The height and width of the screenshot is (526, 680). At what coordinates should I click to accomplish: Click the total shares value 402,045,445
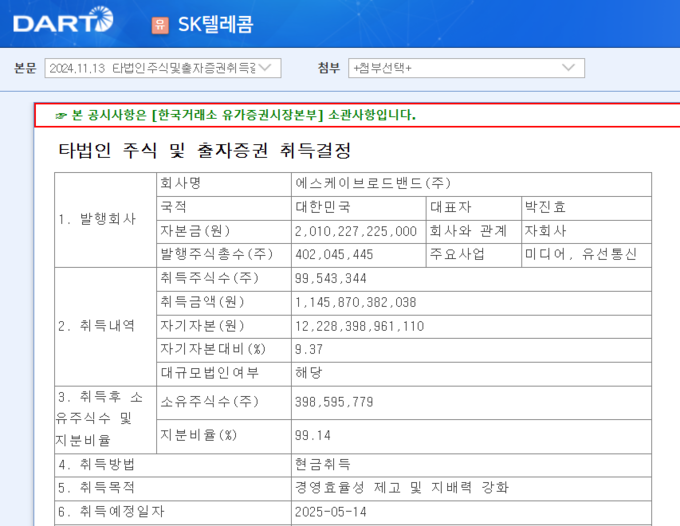pyautogui.click(x=334, y=254)
